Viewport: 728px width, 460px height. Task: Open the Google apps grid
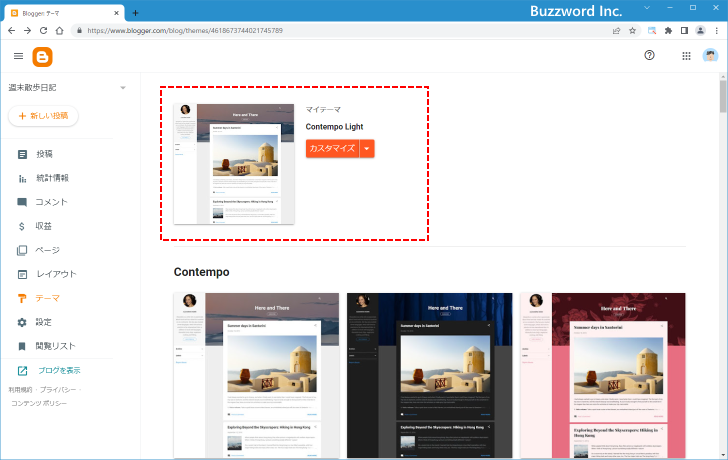pyautogui.click(x=686, y=56)
